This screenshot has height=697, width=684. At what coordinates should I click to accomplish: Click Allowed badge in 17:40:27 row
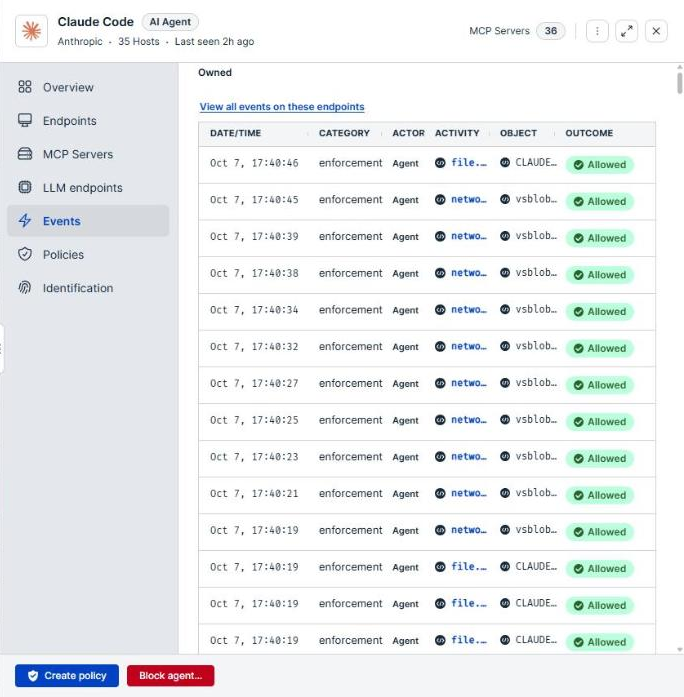pos(600,385)
